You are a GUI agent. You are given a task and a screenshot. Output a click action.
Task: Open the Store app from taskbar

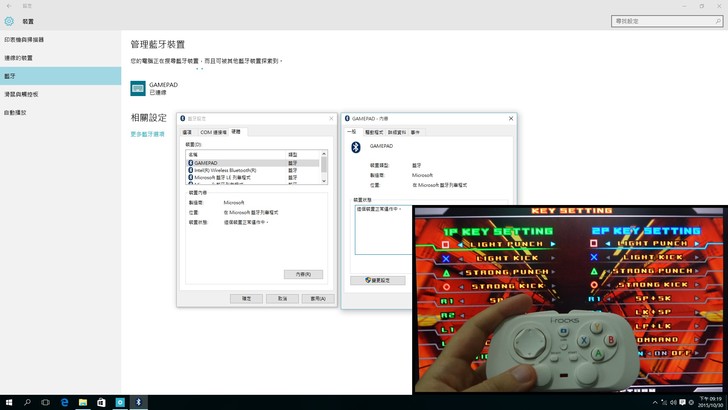101,402
